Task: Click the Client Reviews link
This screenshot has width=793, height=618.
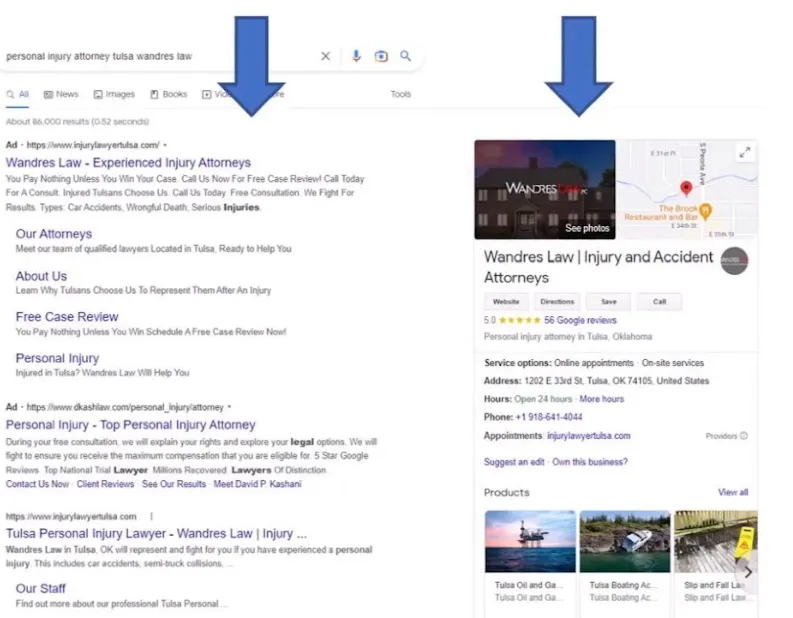Action: 105,484
